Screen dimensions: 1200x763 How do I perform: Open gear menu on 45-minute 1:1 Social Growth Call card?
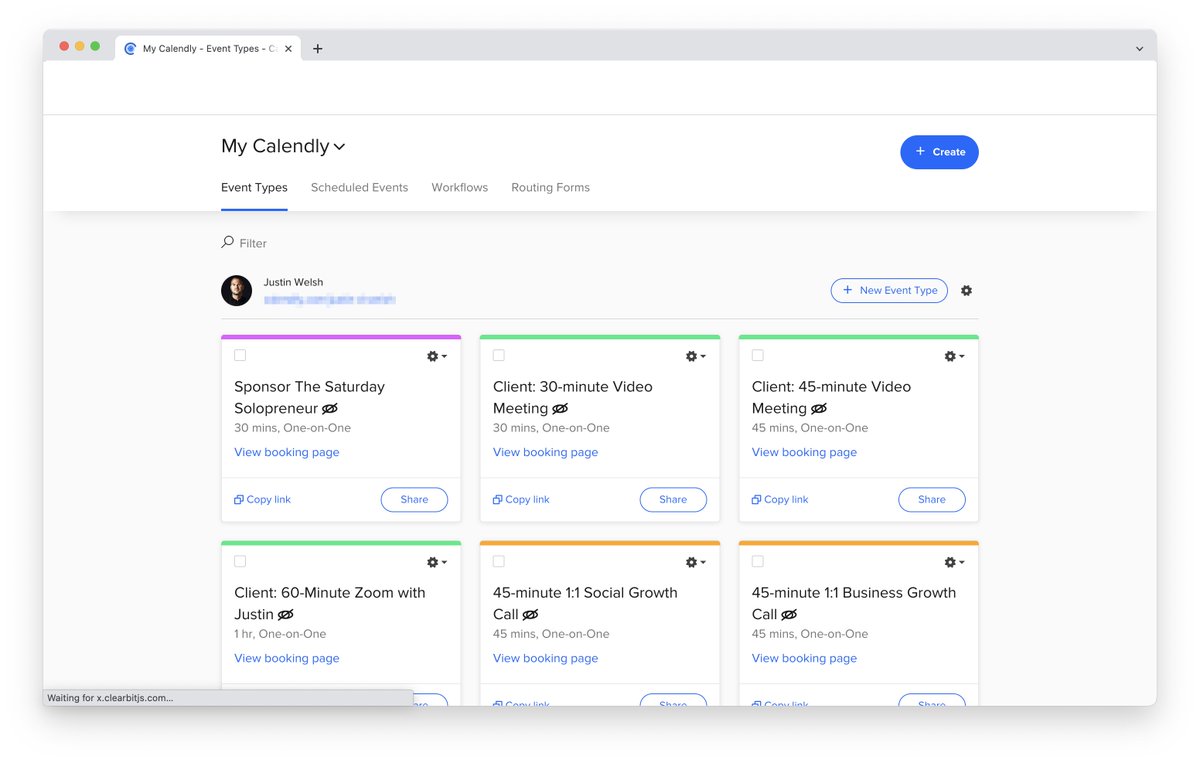coord(696,562)
